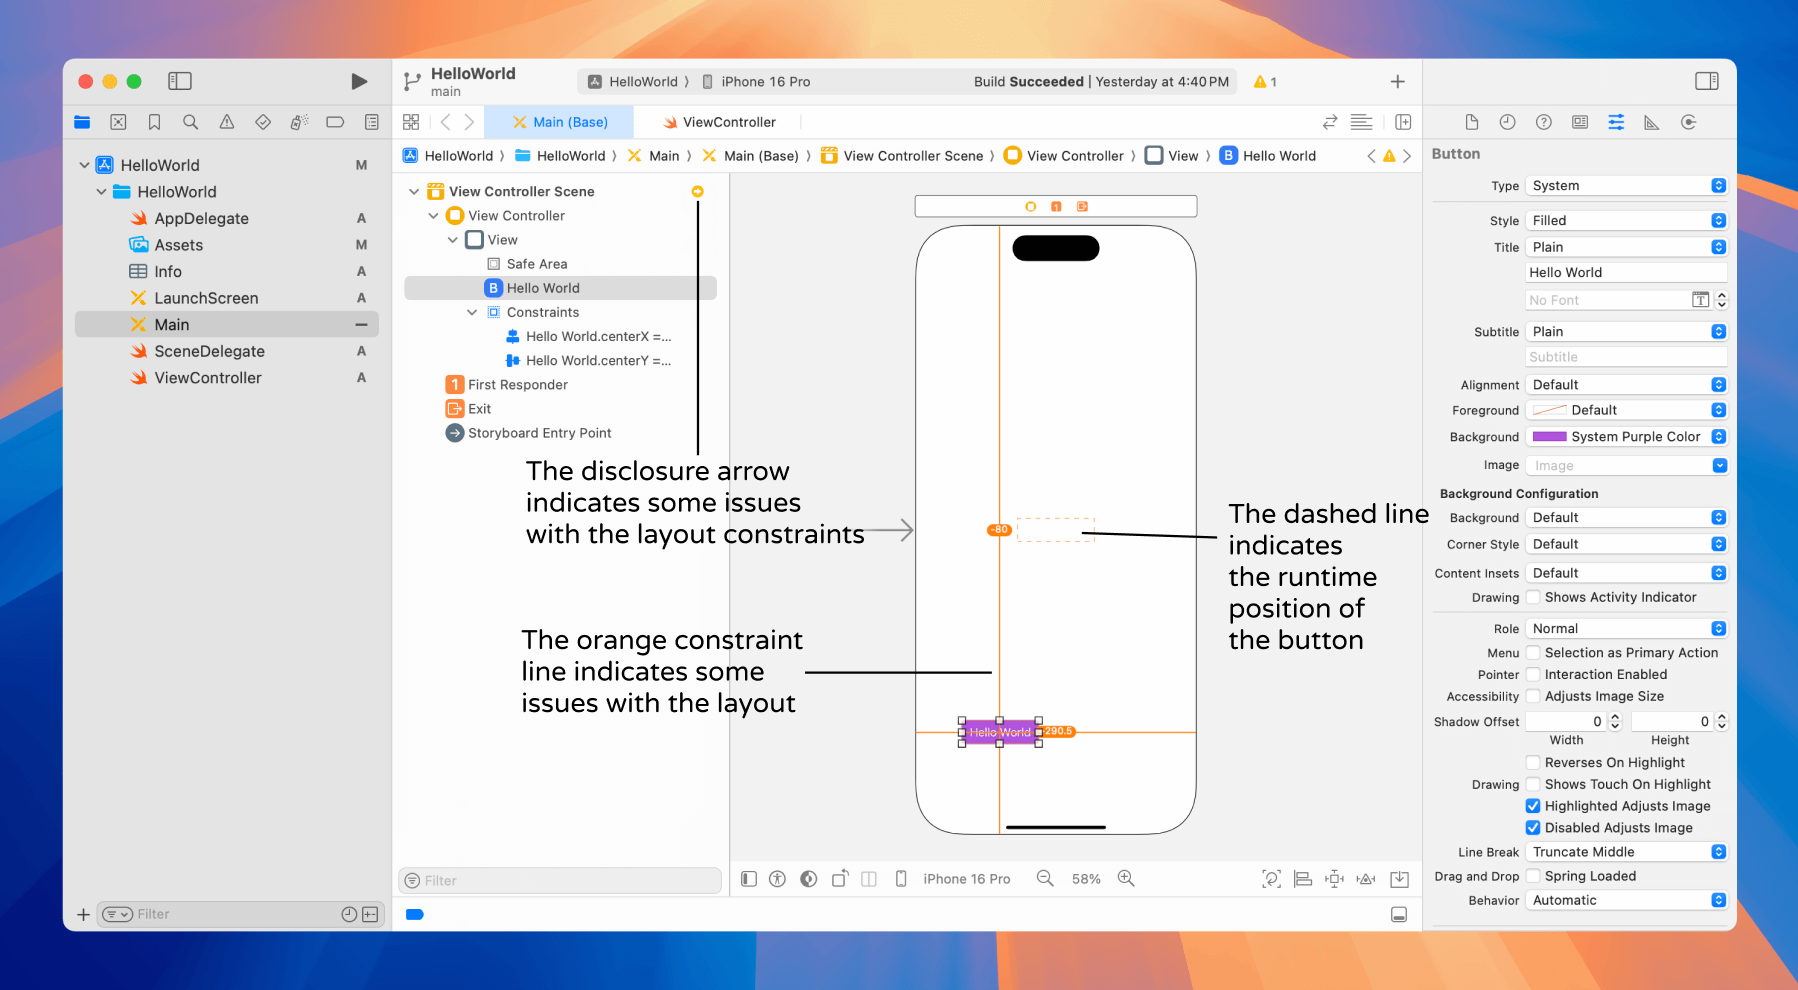Viewport: 1798px width, 990px height.
Task: Open the test navigator diamond icon
Action: pyautogui.click(x=263, y=122)
